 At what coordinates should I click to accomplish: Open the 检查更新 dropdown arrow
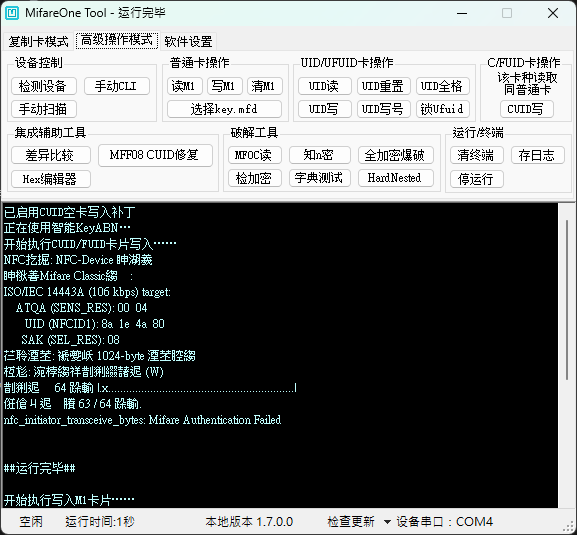click(387, 522)
